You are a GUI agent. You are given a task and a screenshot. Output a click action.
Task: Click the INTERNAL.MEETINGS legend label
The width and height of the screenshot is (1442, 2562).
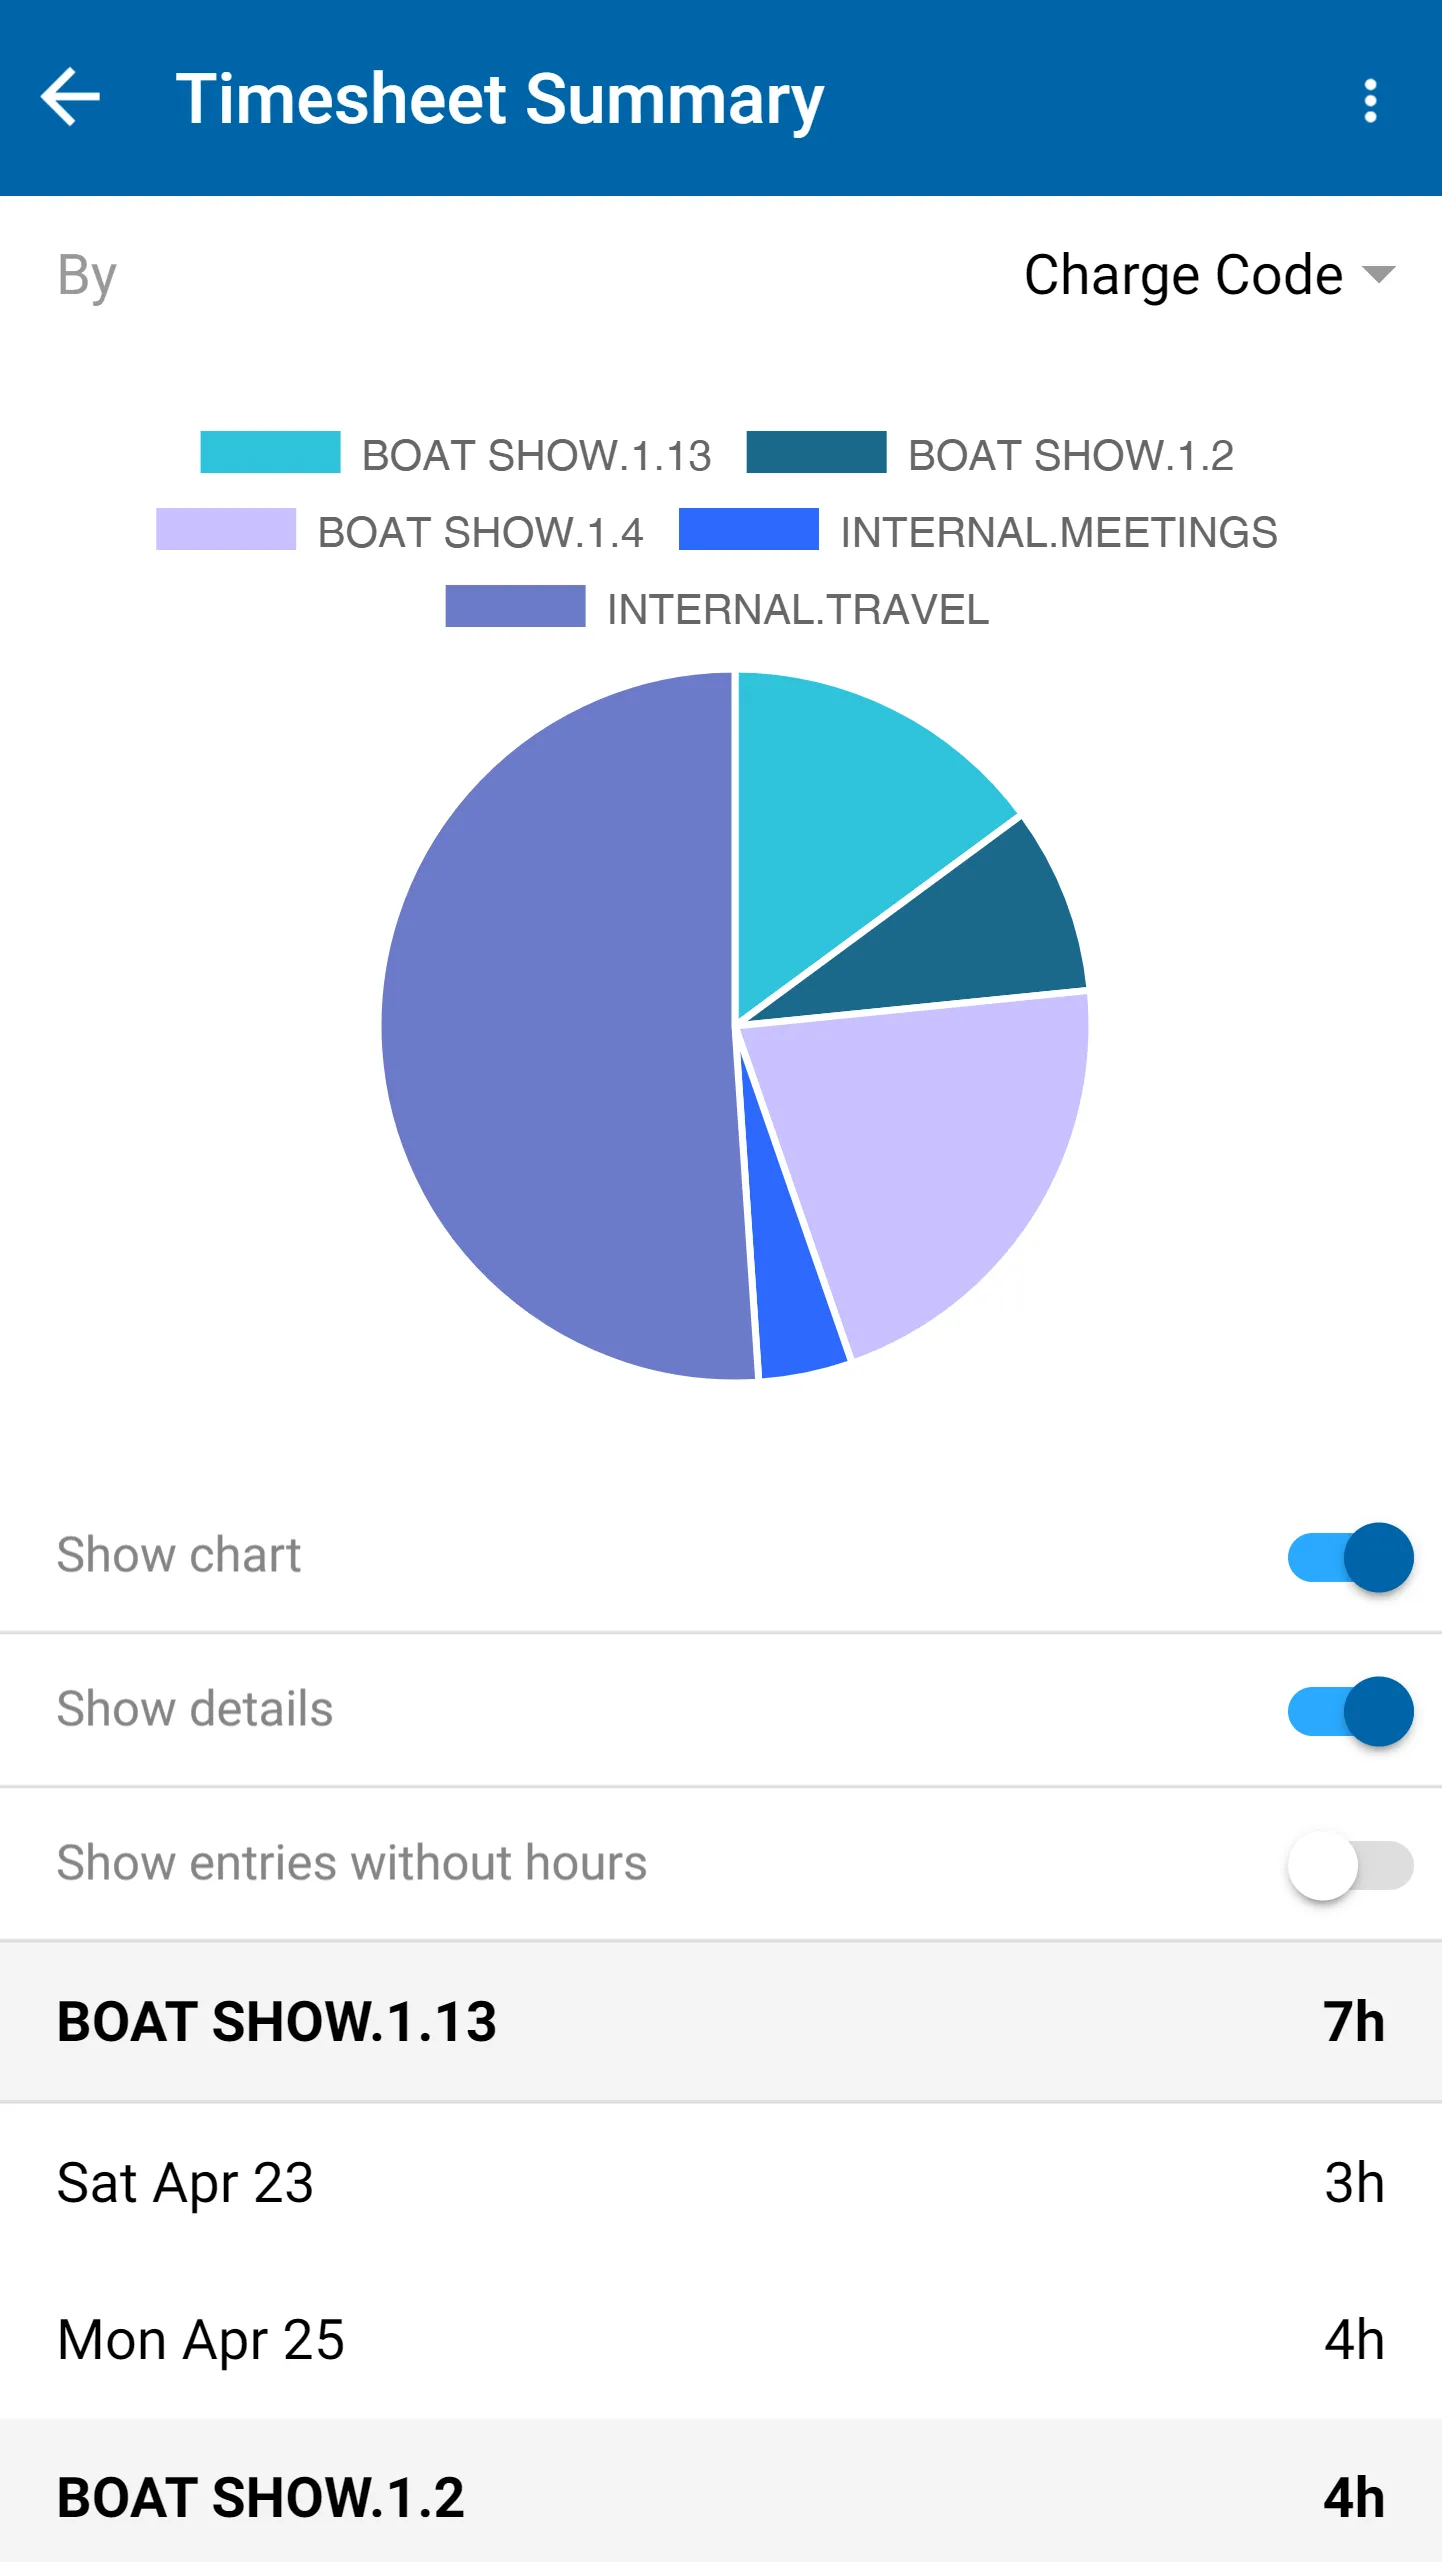pos(1059,532)
